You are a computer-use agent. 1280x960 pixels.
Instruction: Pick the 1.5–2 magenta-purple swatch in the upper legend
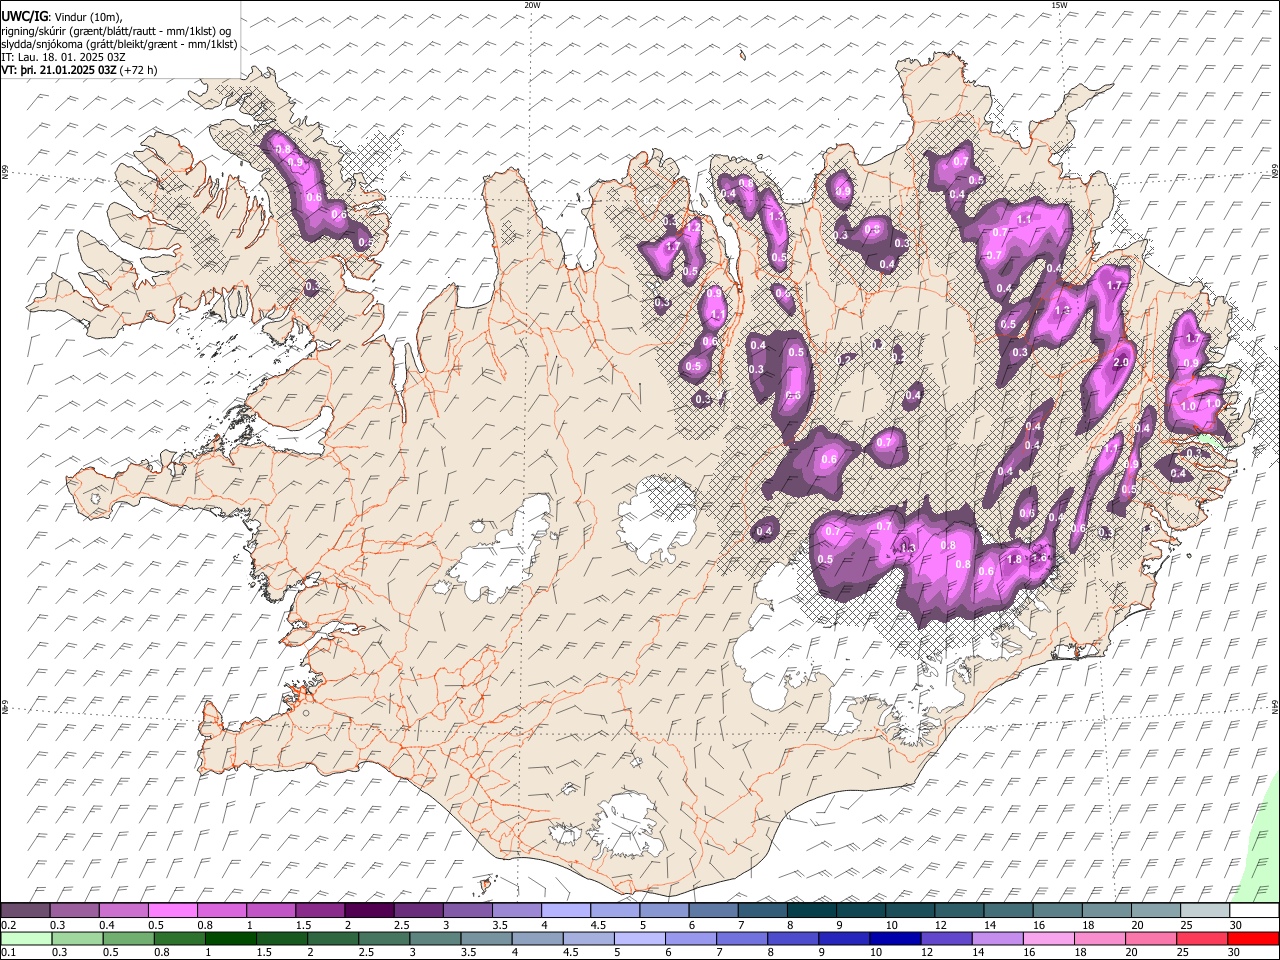pyautogui.click(x=320, y=910)
